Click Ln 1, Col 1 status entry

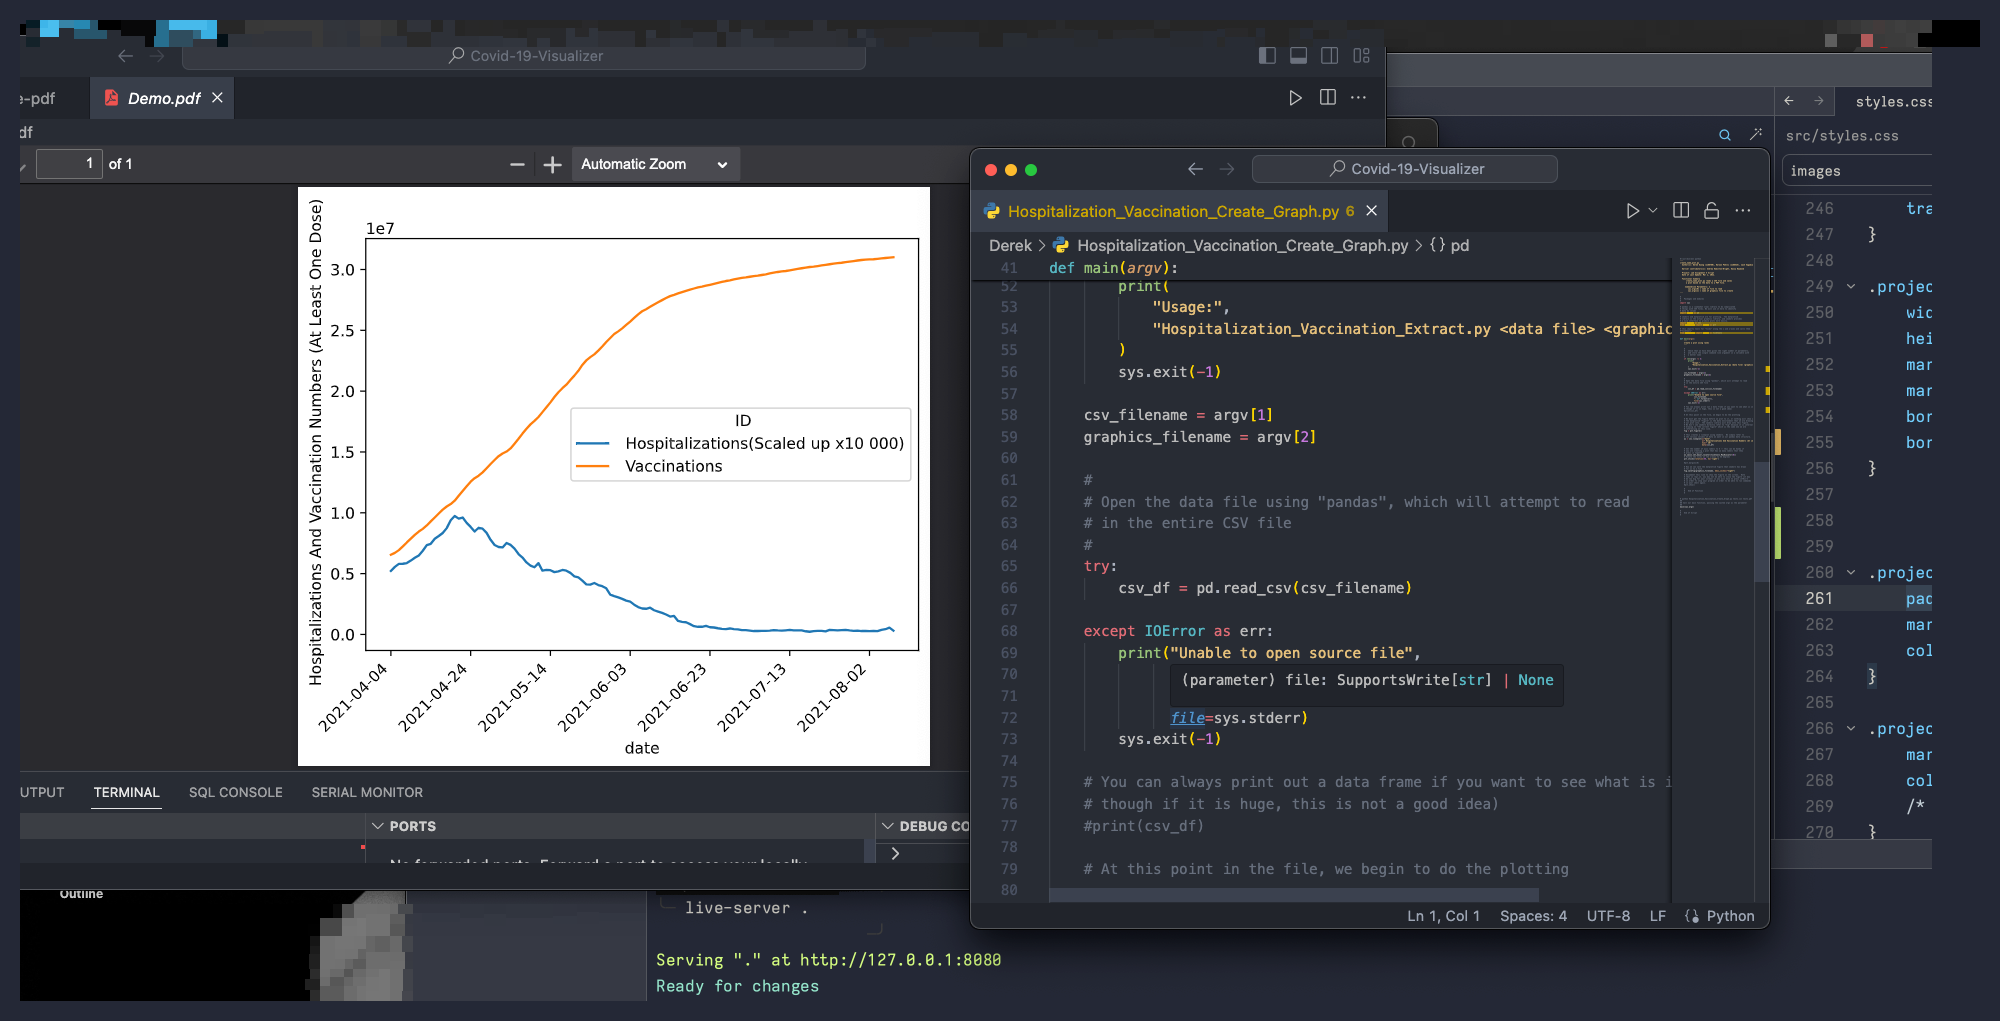[x=1443, y=916]
